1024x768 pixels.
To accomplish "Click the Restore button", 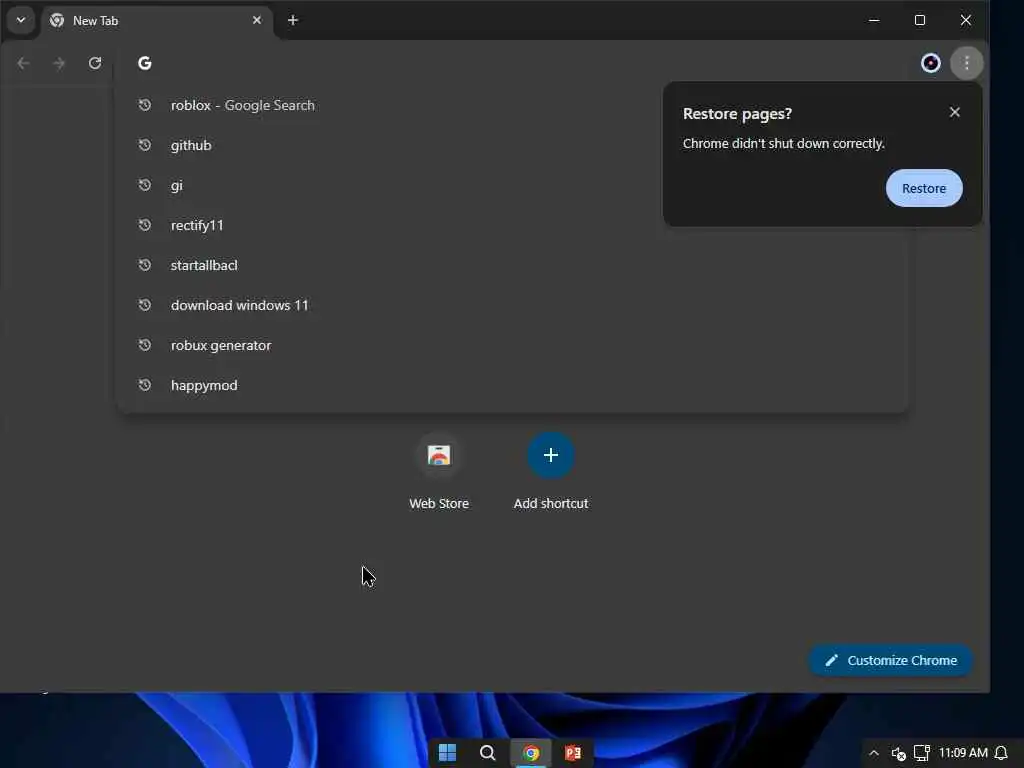I will (x=924, y=188).
